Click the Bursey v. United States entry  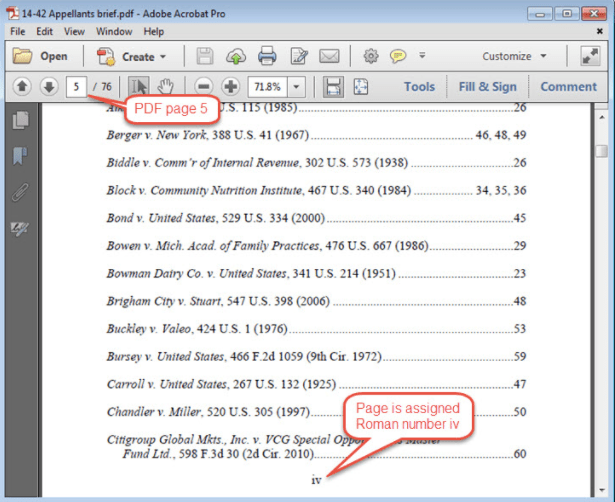tap(316, 356)
